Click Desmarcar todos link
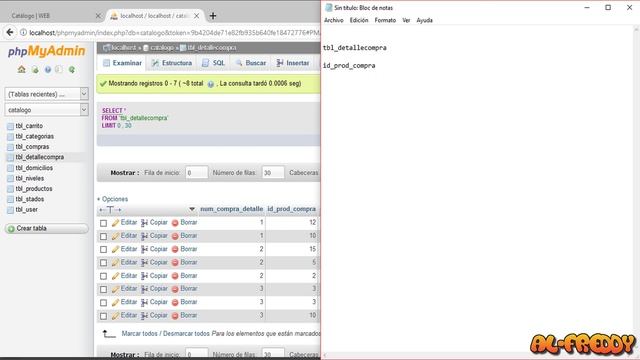The width and height of the screenshot is (640, 360). point(186,334)
